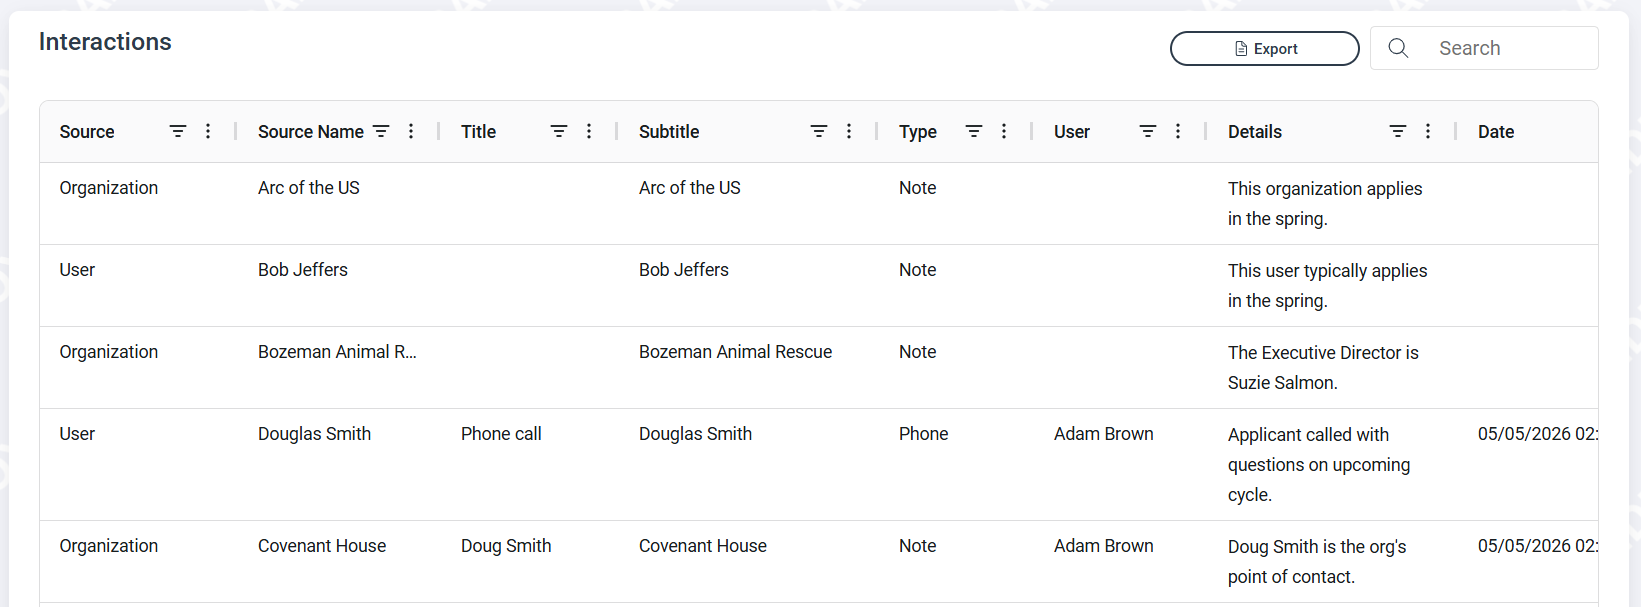
Task: Sort by the Type column header
Action: (918, 132)
